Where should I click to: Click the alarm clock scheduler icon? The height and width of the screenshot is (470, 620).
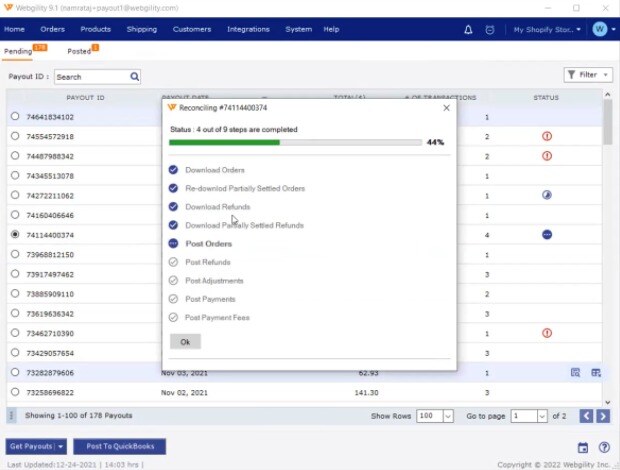pyautogui.click(x=490, y=30)
